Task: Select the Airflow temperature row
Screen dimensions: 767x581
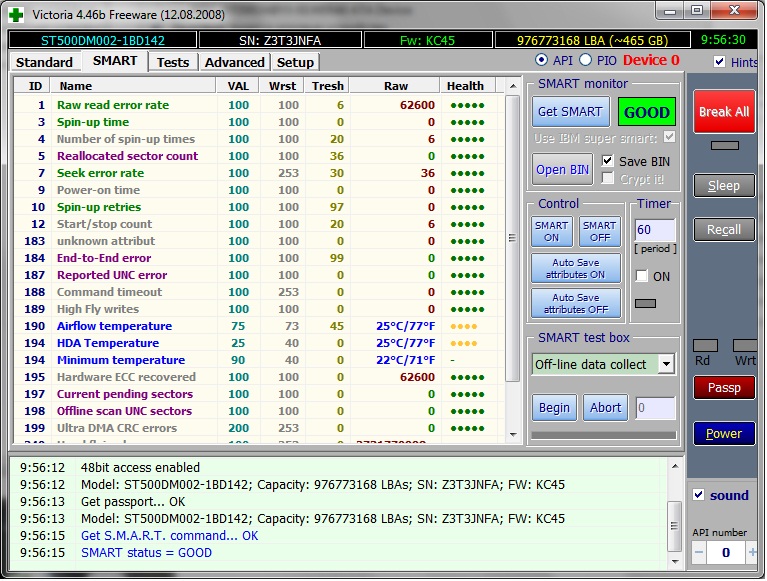Action: (258, 326)
